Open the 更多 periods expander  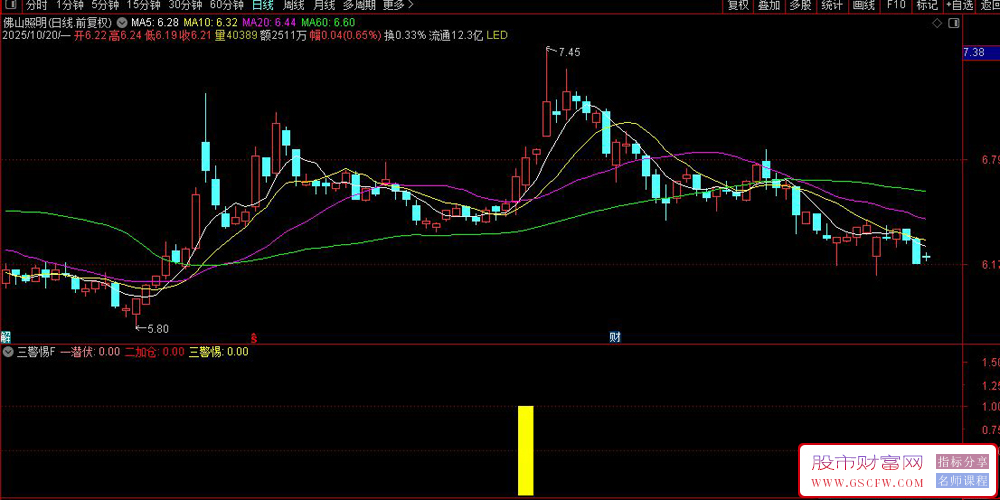click(398, 5)
